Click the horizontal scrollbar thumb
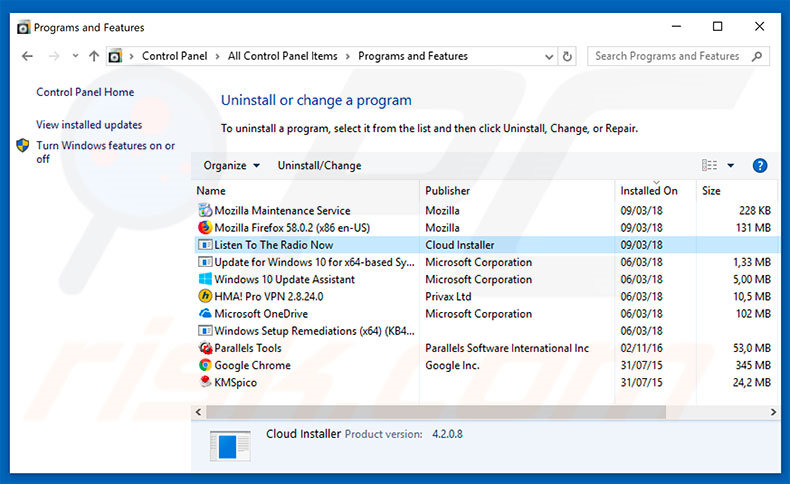This screenshot has width=790, height=484. [x=436, y=412]
